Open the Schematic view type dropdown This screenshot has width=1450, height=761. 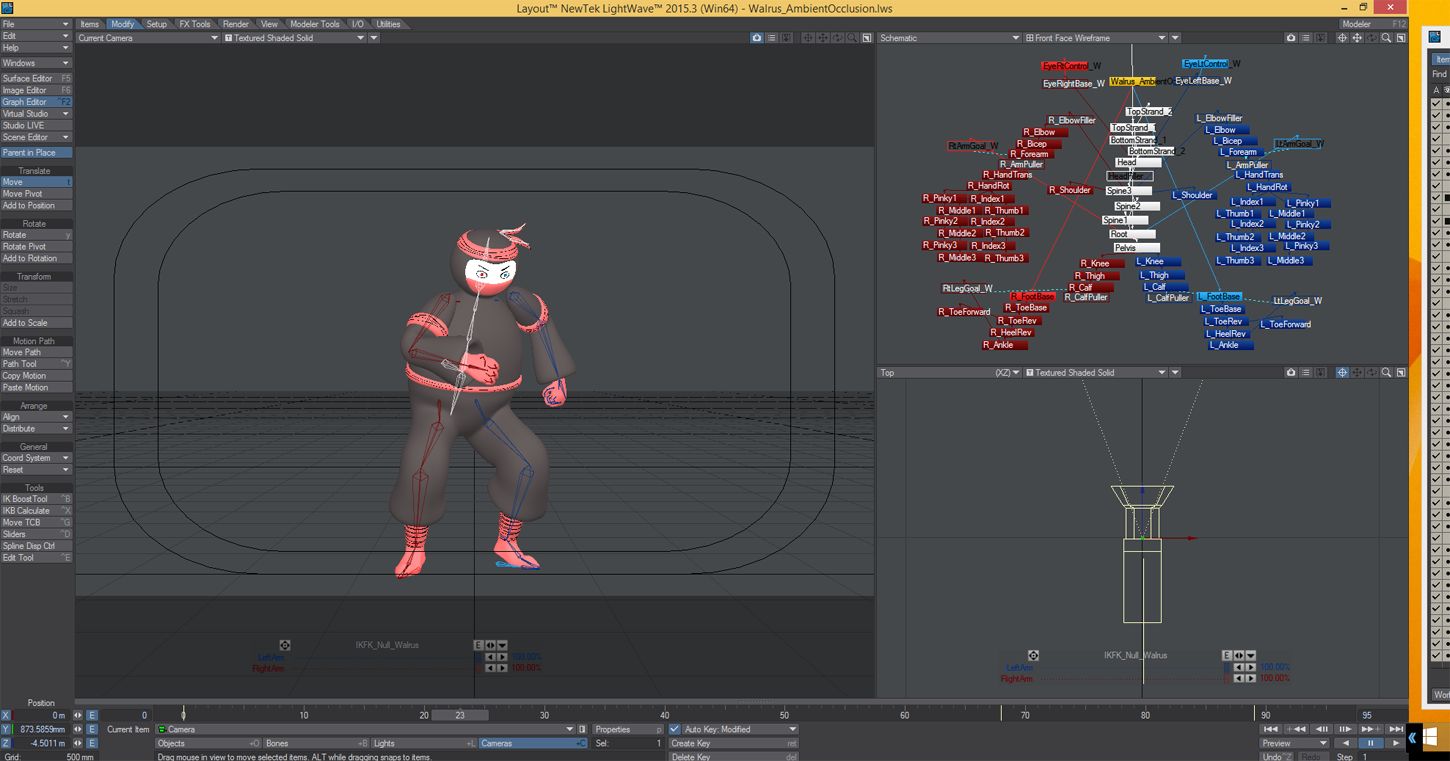tap(949, 38)
